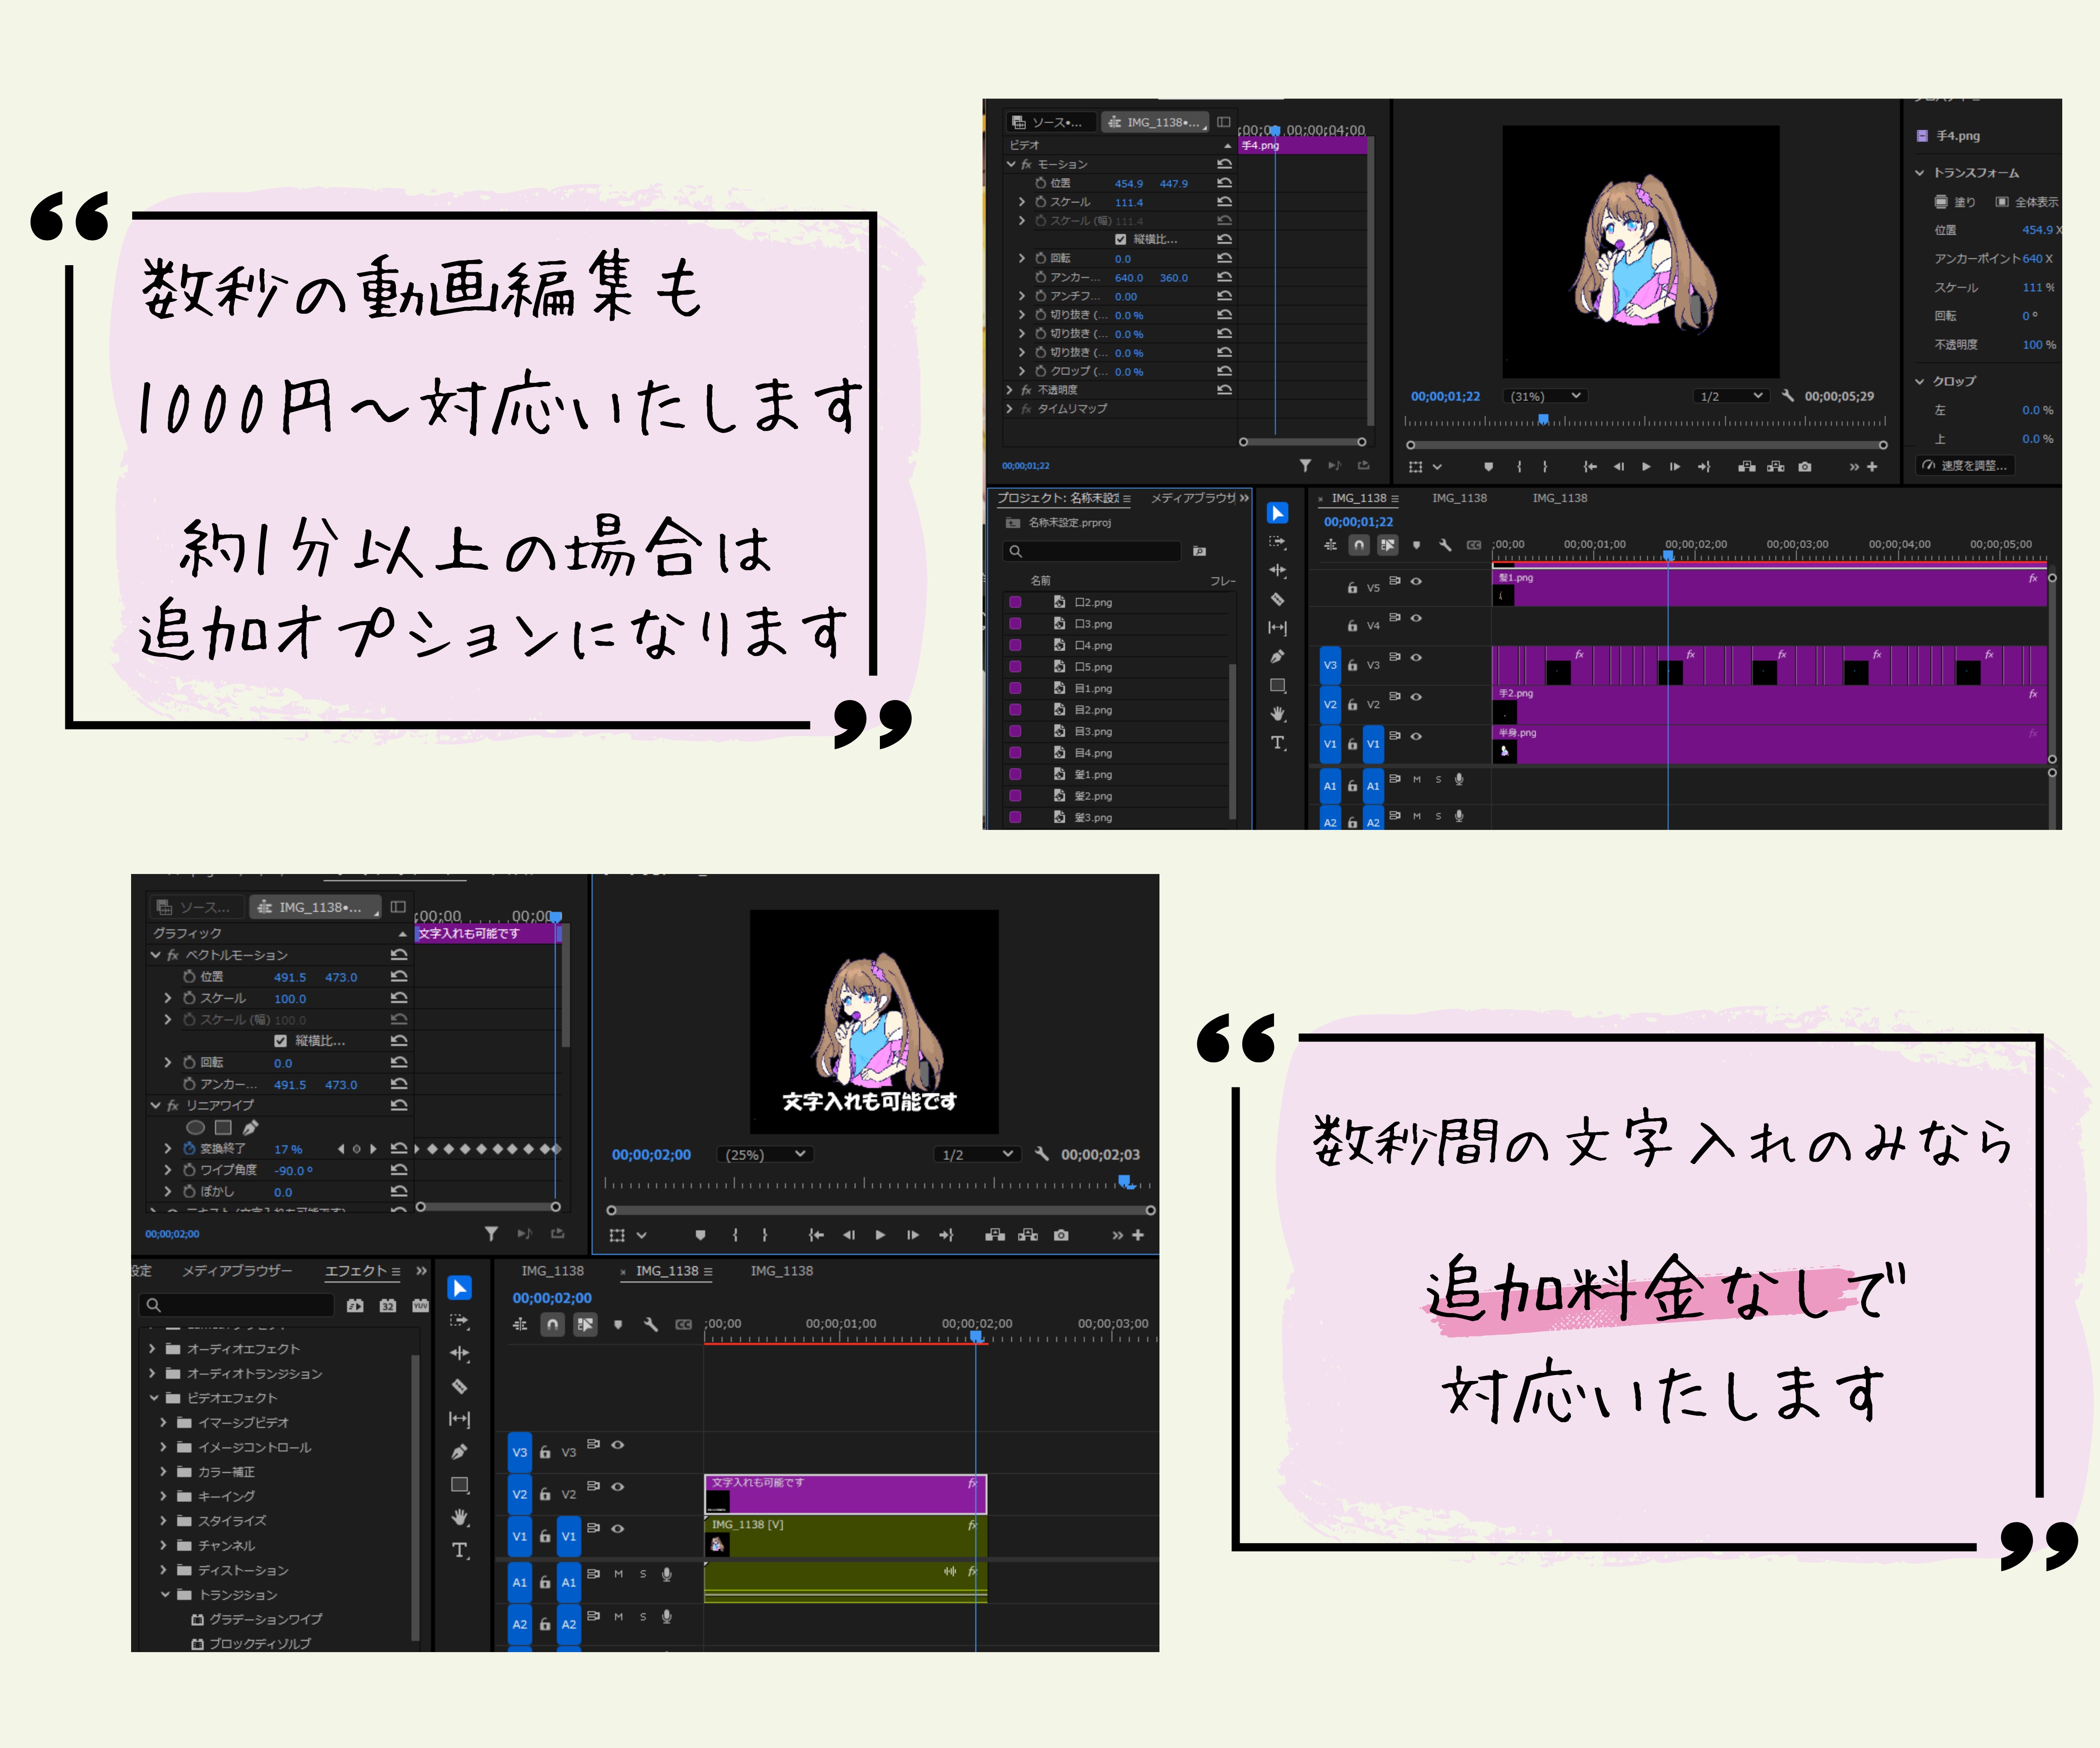Click the 速度を調整 button

(x=1965, y=465)
